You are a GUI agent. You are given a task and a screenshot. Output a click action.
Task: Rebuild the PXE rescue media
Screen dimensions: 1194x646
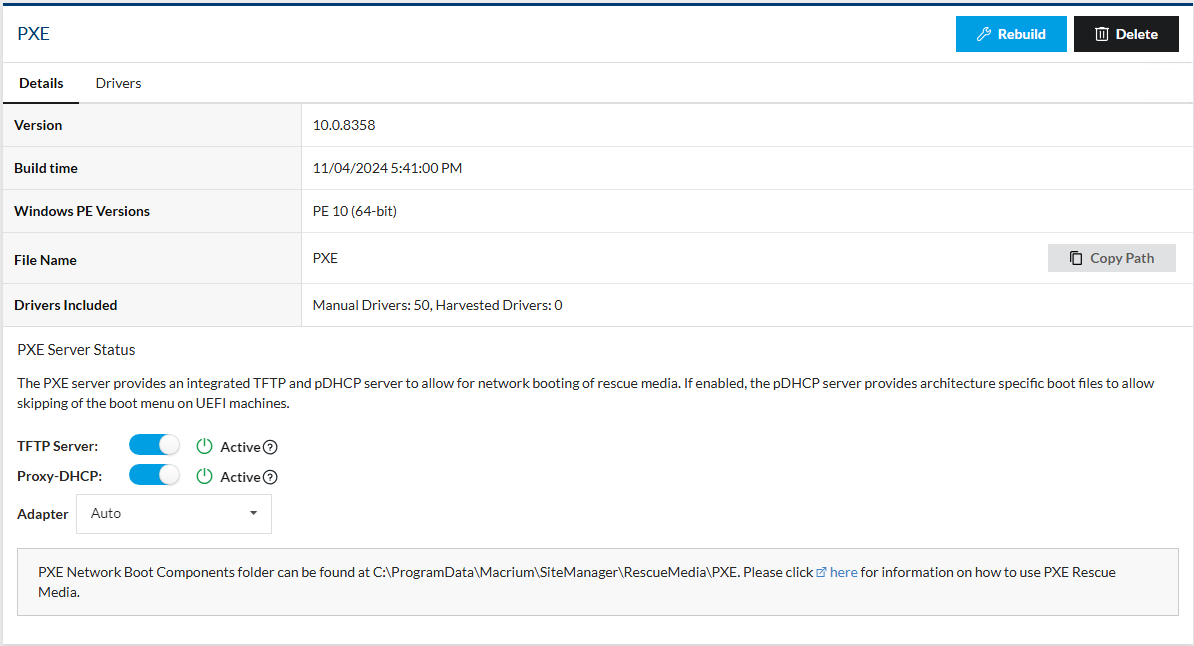click(1011, 34)
